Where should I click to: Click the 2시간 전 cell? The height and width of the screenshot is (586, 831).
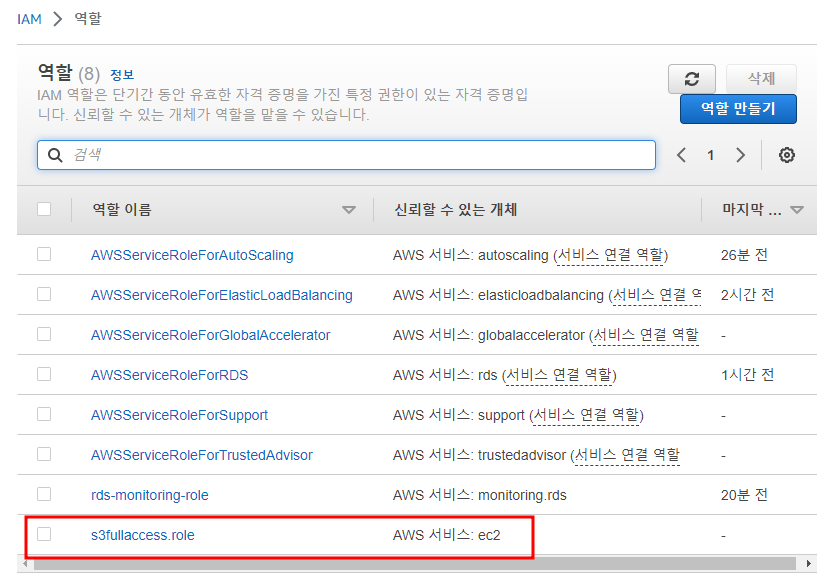(x=747, y=295)
